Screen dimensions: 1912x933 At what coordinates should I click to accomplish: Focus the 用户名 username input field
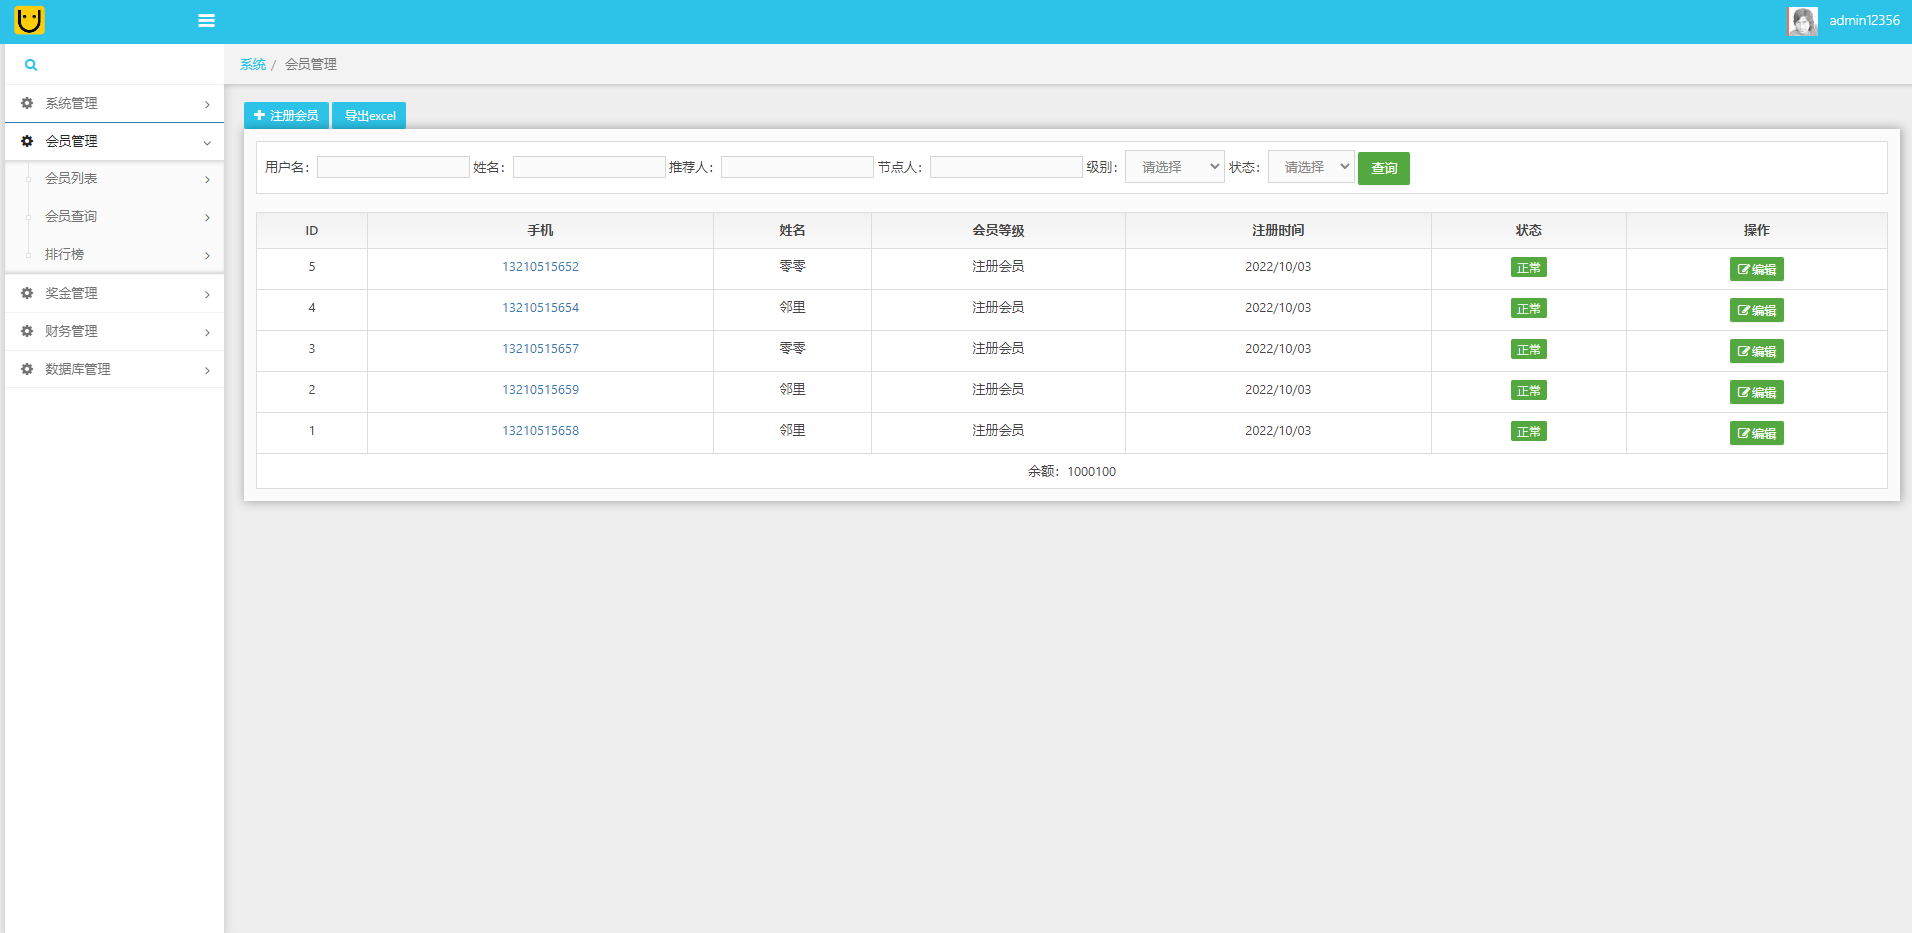point(393,167)
